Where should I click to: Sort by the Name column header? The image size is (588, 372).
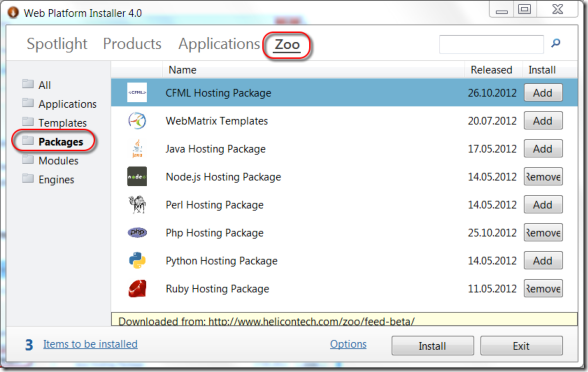click(x=182, y=70)
